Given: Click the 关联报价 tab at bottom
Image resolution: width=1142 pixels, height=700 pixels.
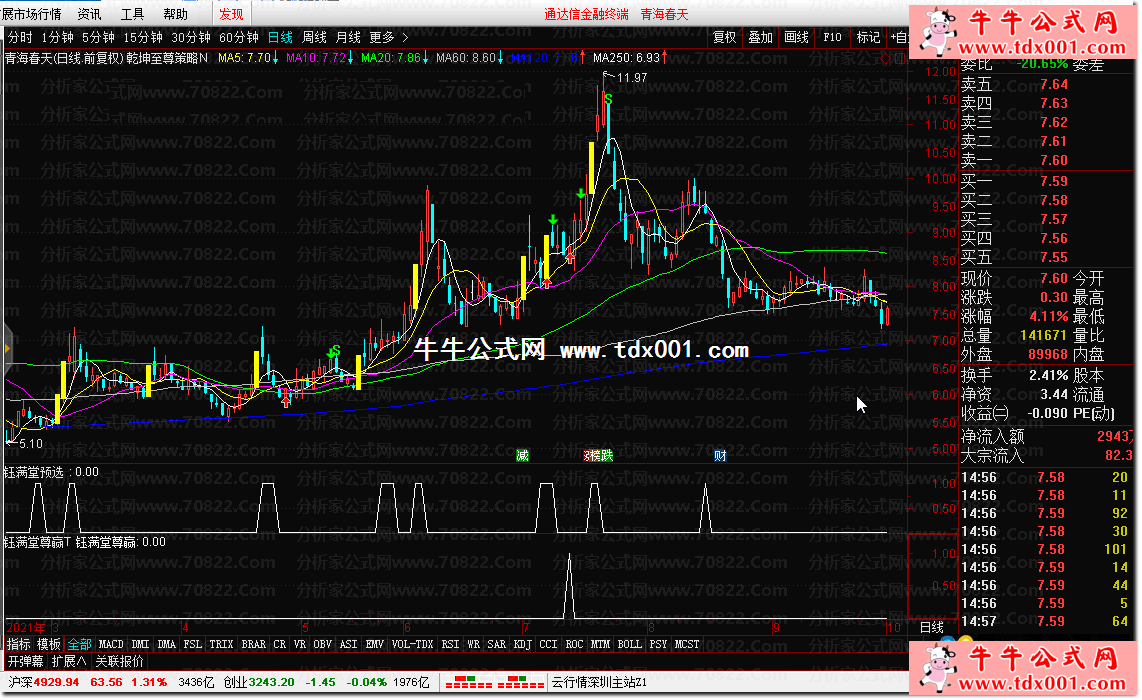Looking at the screenshot, I should tap(119, 661).
